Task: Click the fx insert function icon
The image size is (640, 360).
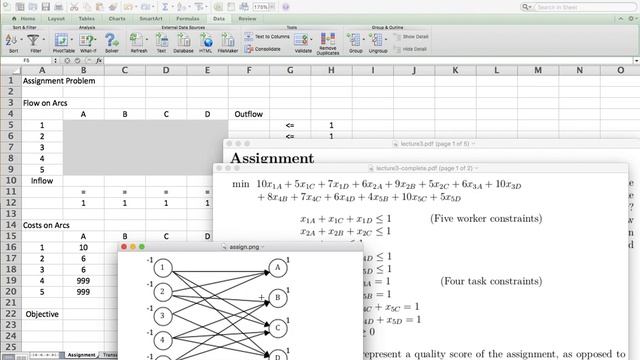Action: tap(99, 60)
